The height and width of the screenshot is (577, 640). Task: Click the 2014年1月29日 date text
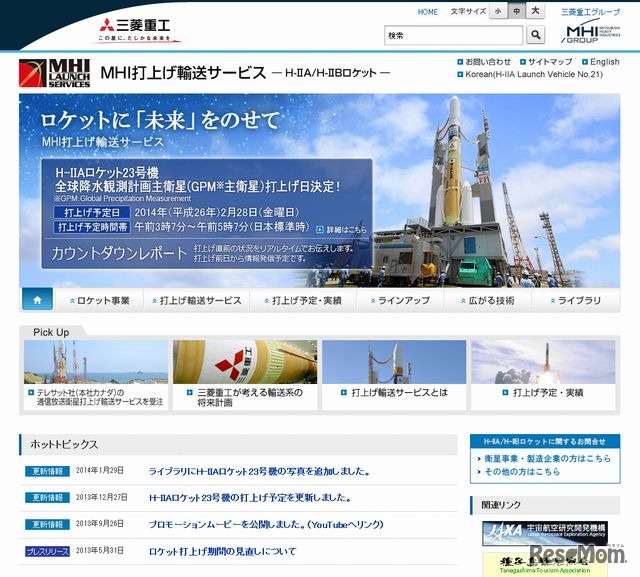coord(100,470)
